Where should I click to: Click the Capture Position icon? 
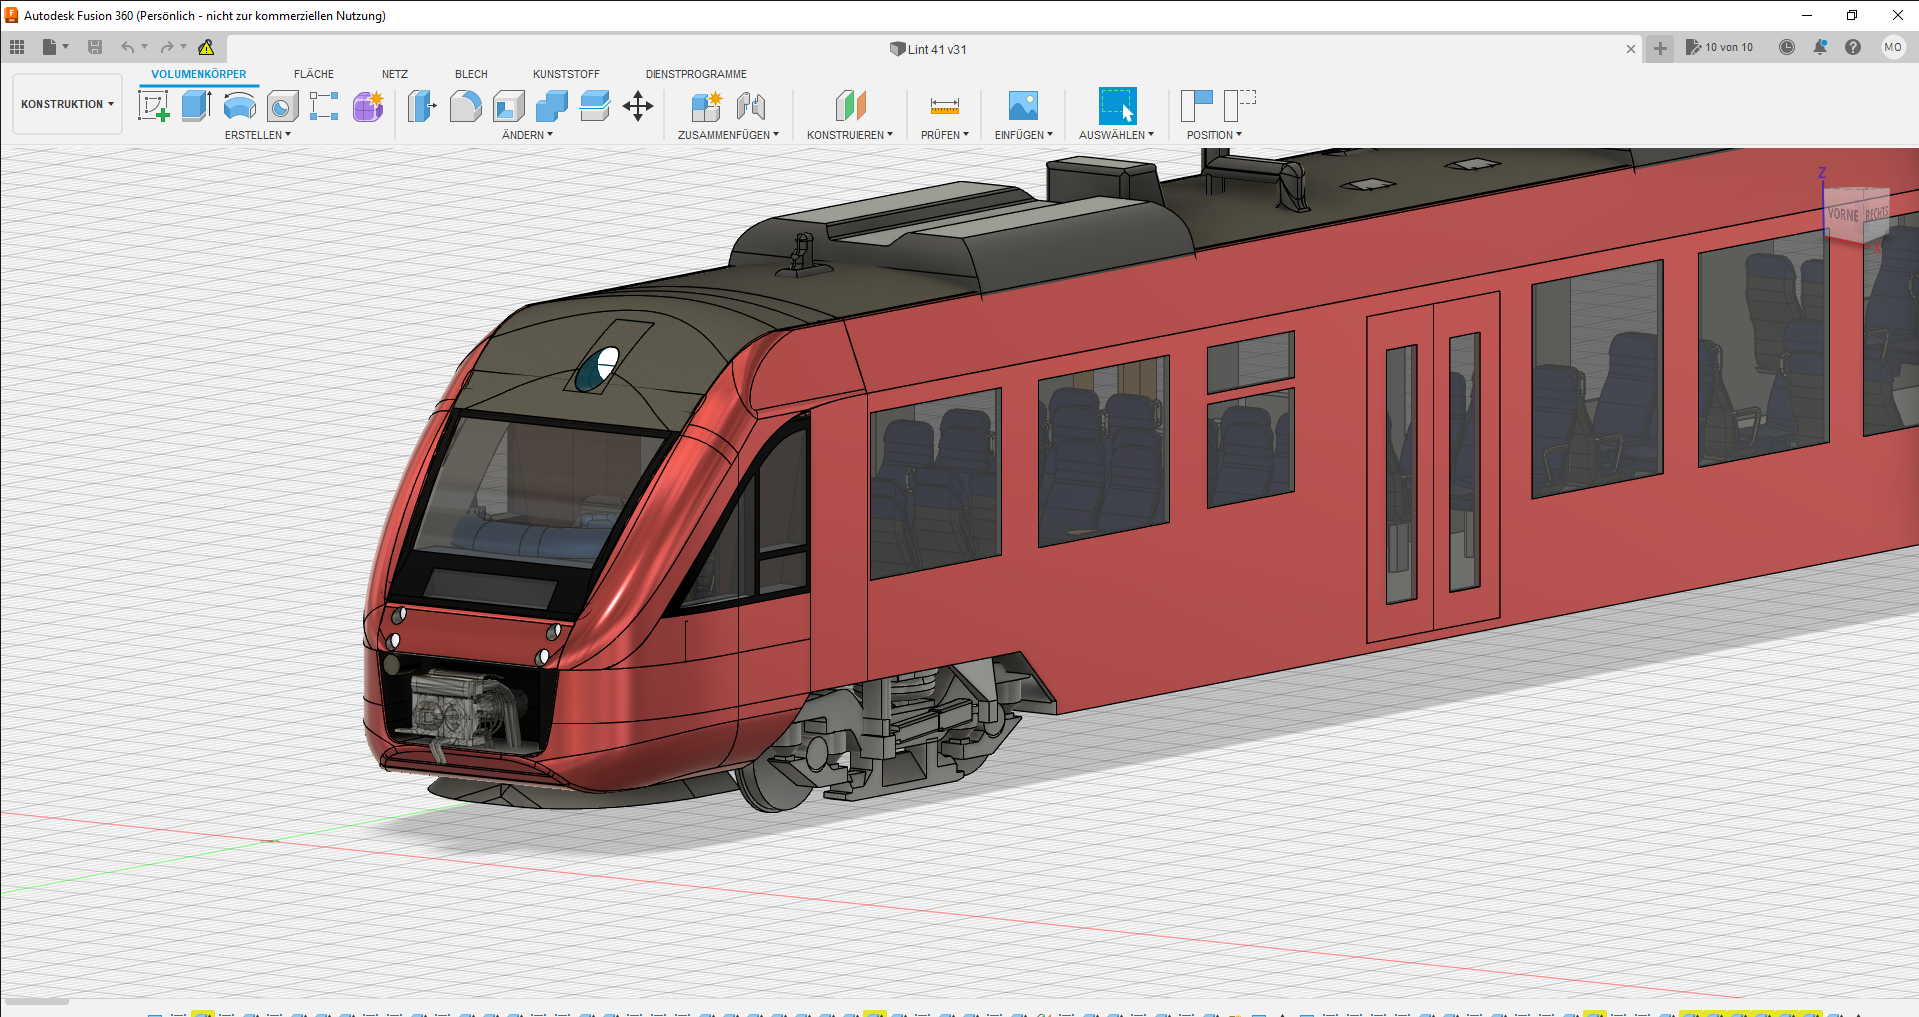pos(1197,106)
